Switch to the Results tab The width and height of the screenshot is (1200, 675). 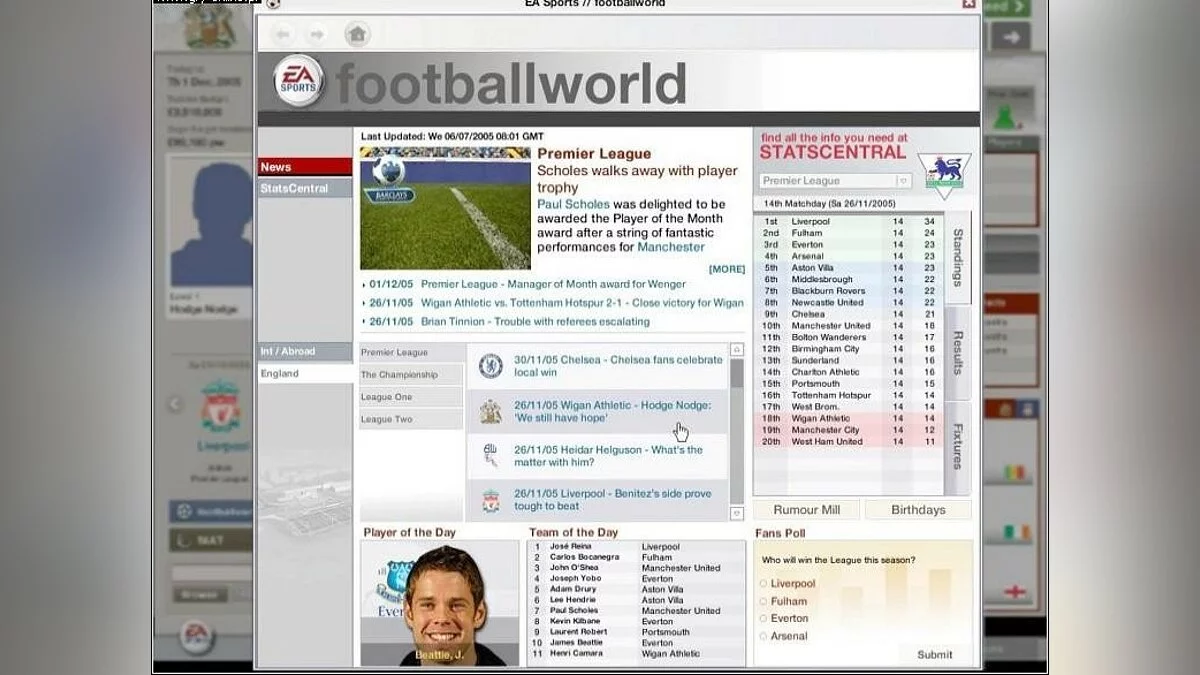tap(958, 353)
